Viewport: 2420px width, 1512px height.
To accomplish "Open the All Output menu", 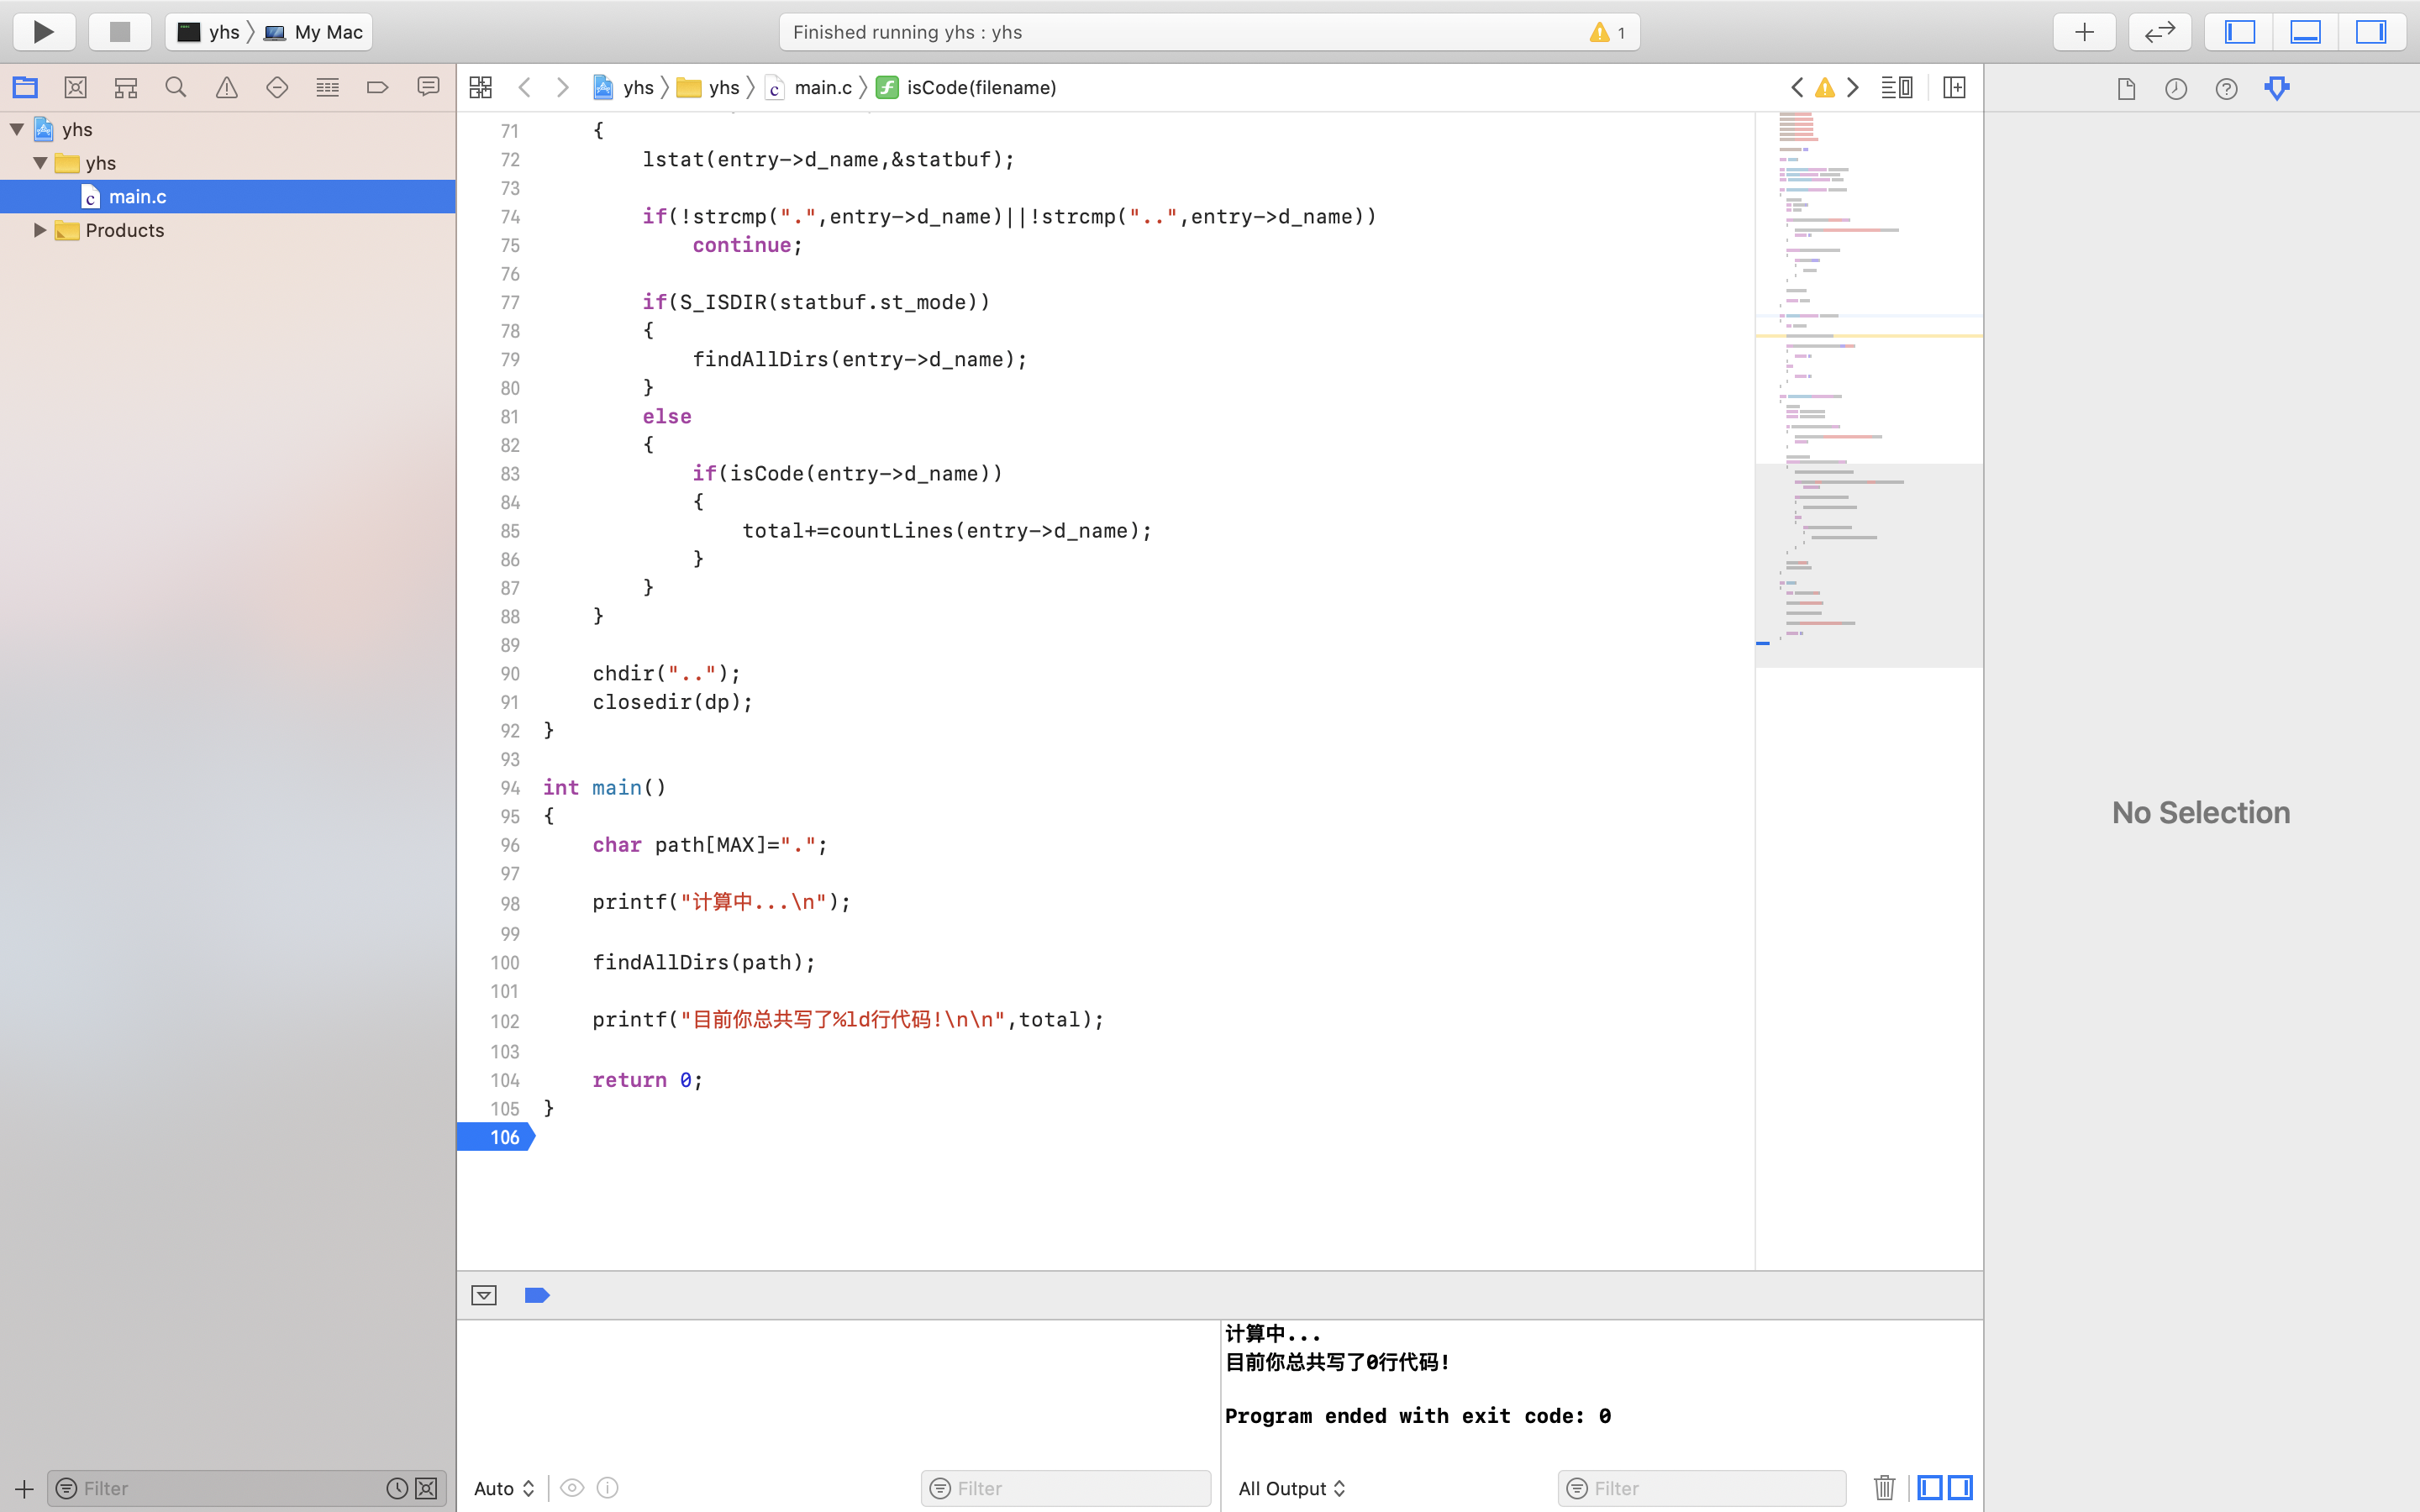I will [x=1292, y=1488].
